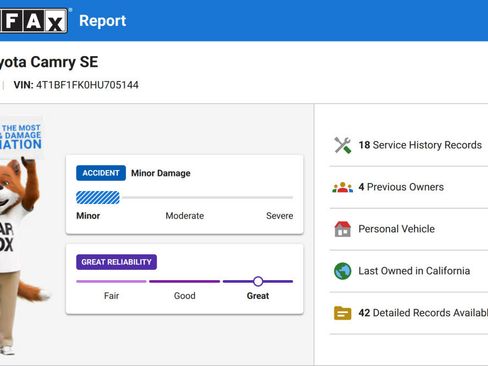Click the yellow folder detailed records icon
This screenshot has height=366, width=488.
342,313
